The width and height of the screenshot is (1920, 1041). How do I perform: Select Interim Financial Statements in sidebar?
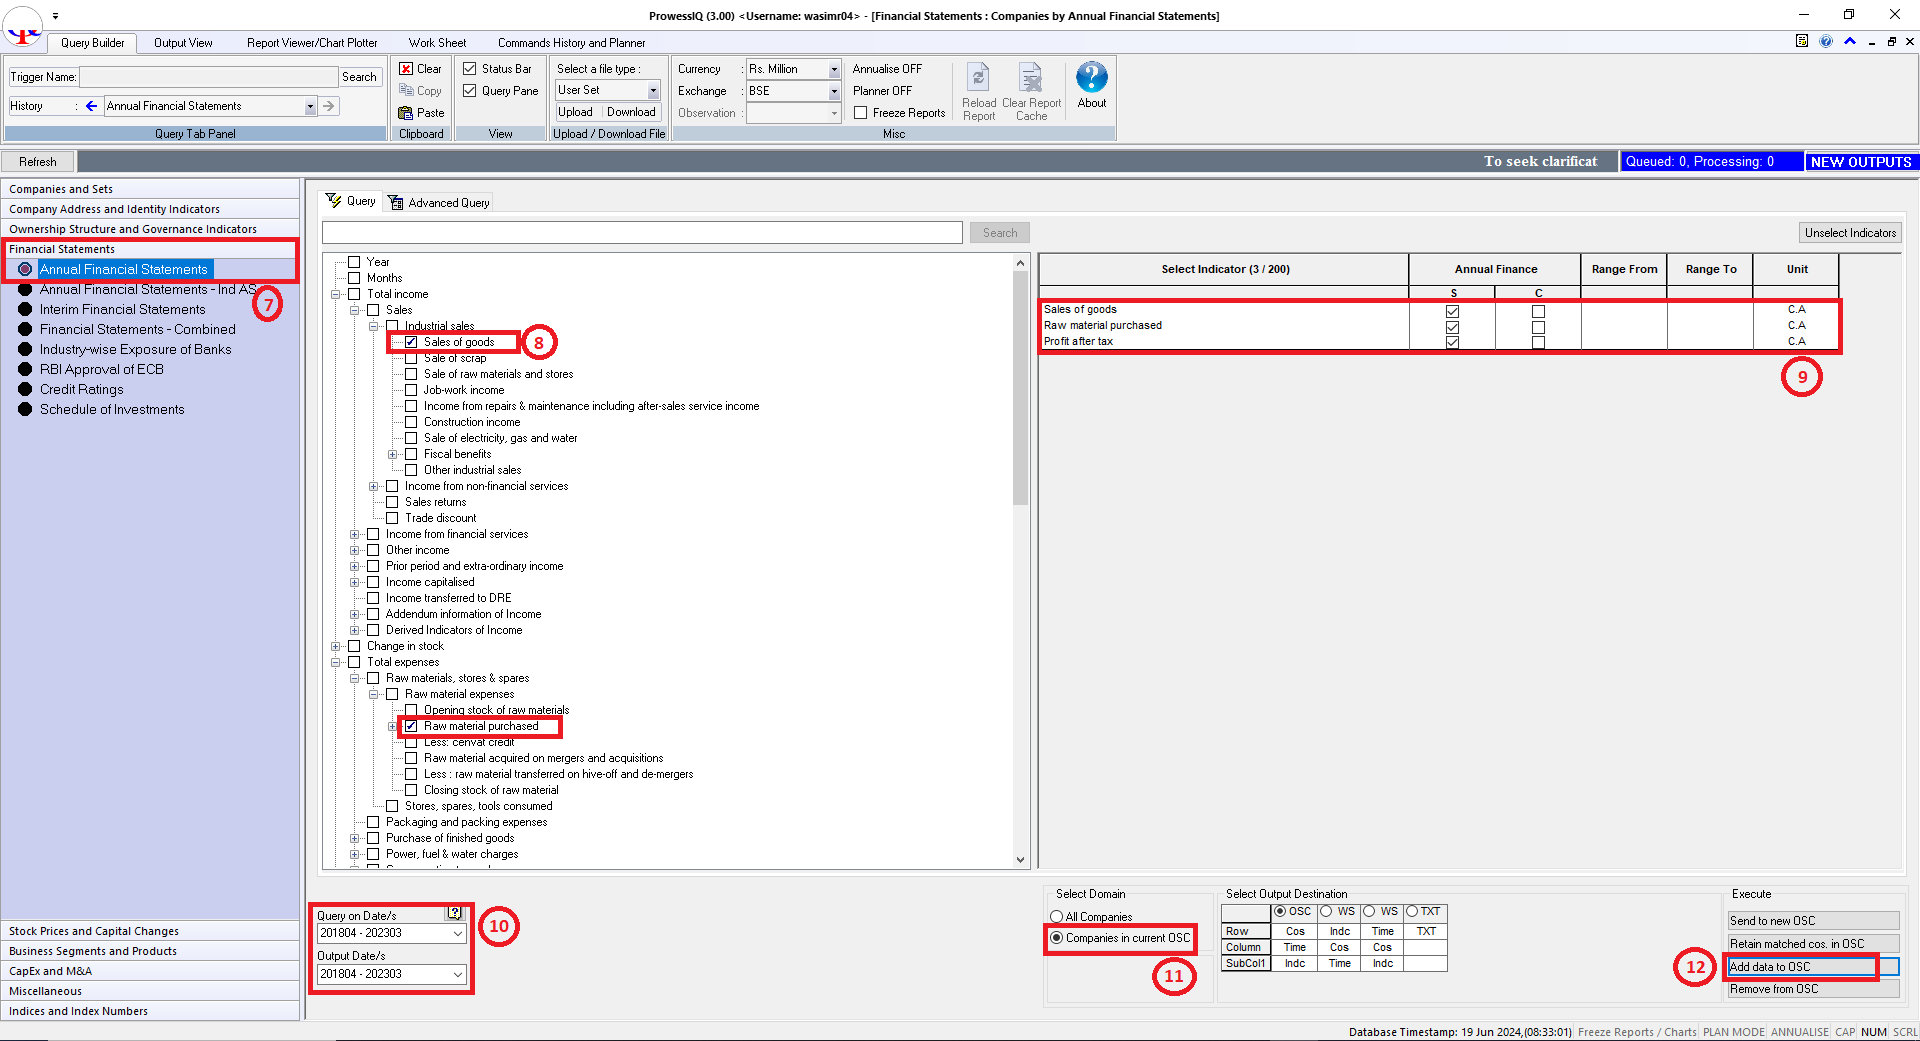click(122, 309)
